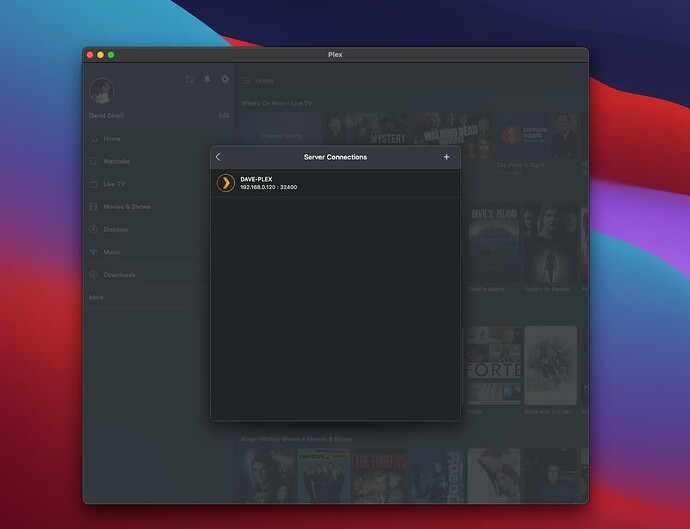Click the Discover compass icon
Screen dimensions: 690x529
coord(93,229)
